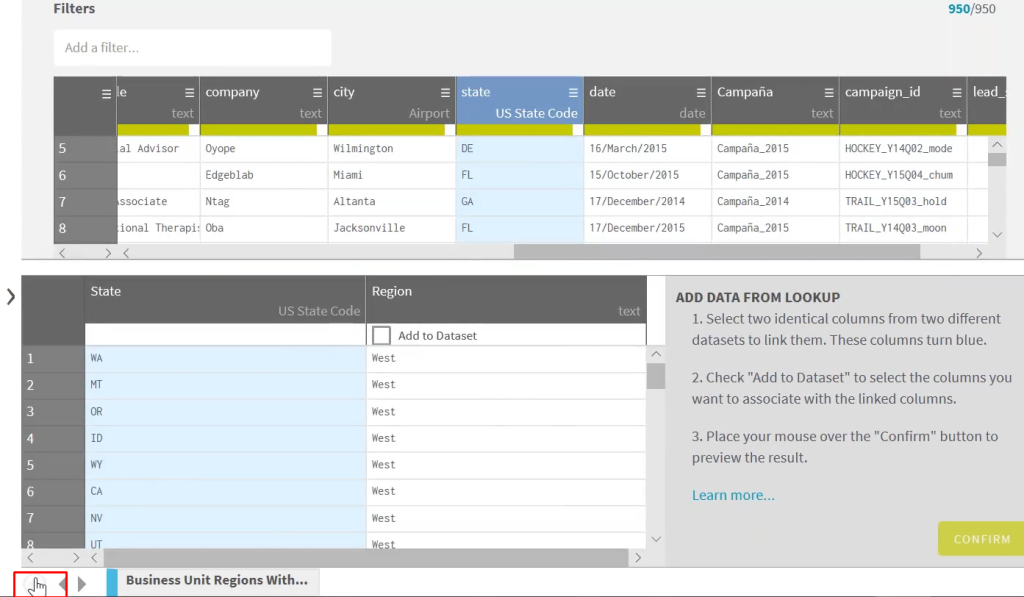Open the Campaña column menu icon
Screen dimensions: 1024x597
click(x=830, y=92)
